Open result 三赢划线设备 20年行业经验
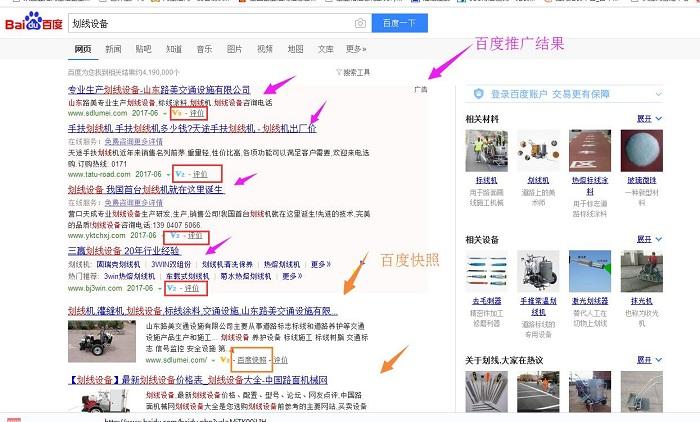This screenshot has height=422, width=700. pos(124,251)
